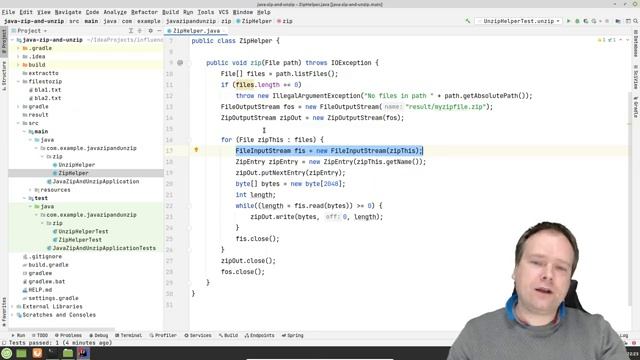Open the Endpoints tool window
640x360 pixels.
260,336
